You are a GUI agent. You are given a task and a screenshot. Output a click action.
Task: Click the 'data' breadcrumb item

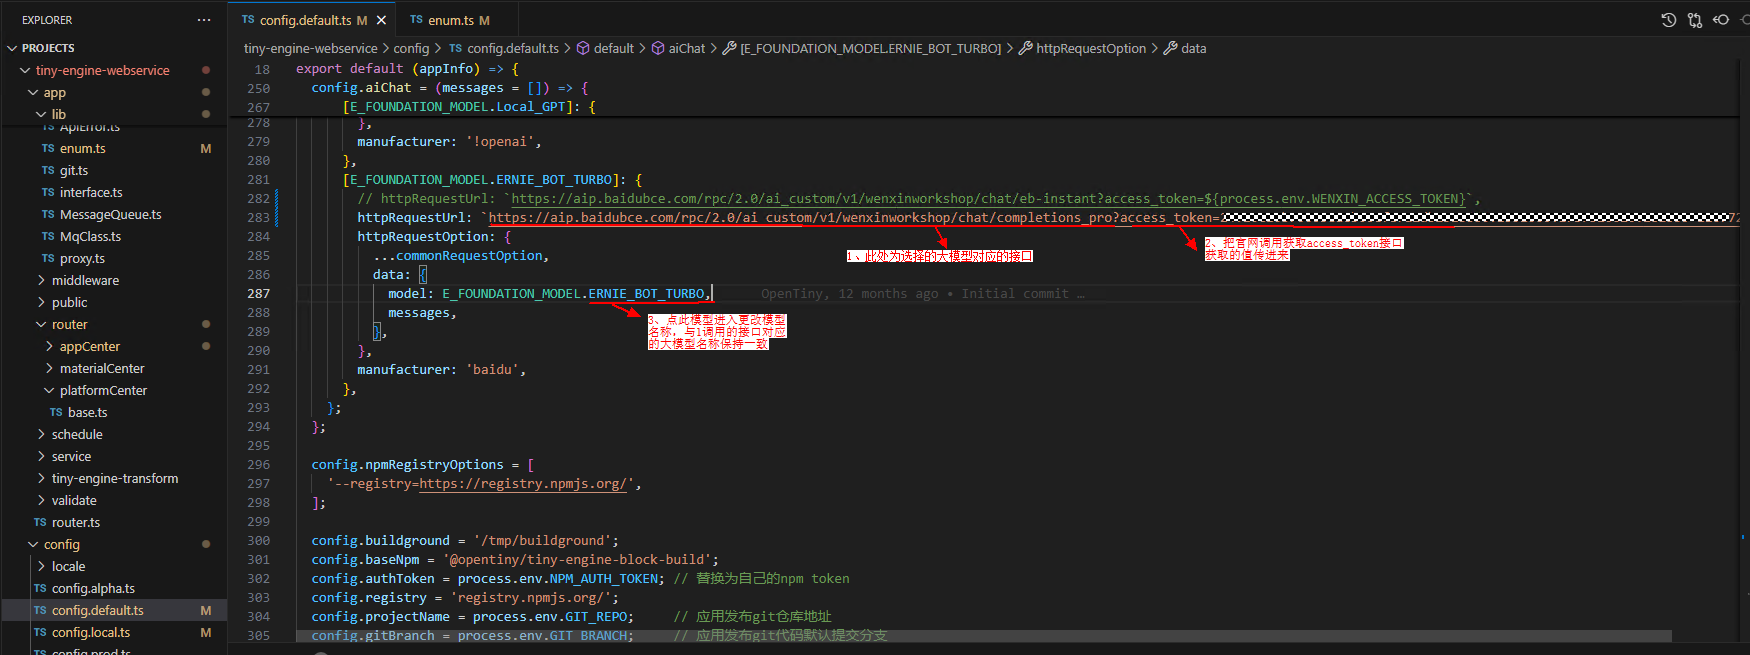click(x=1193, y=48)
